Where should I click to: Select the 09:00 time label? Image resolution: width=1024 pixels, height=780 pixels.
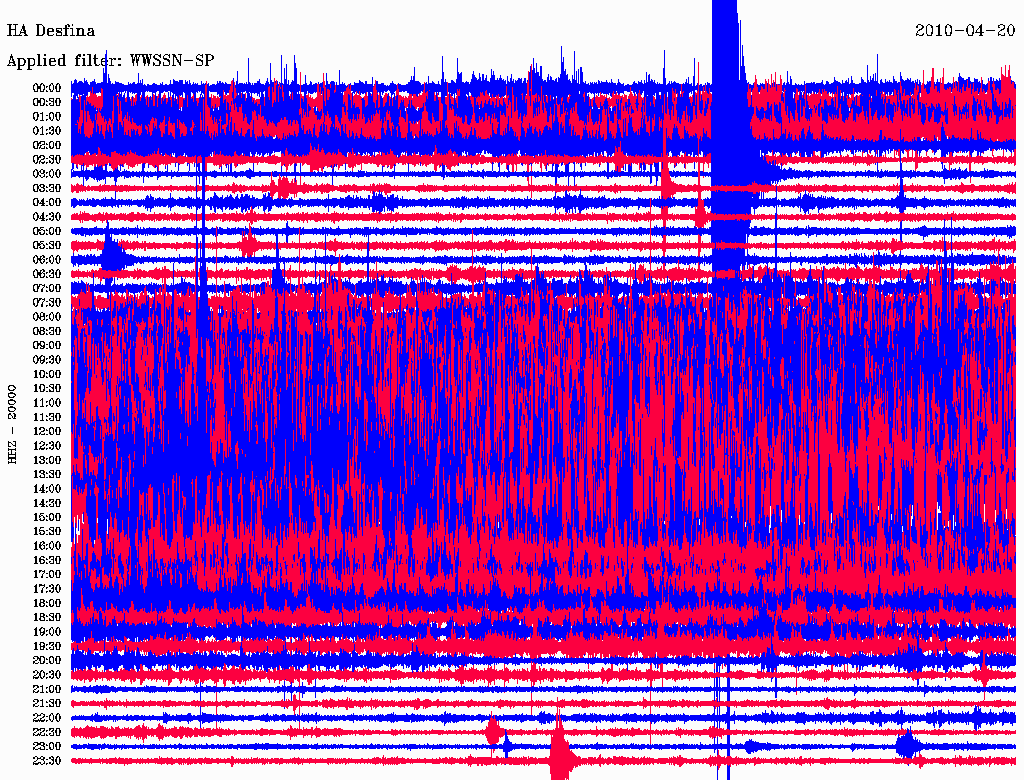46,346
